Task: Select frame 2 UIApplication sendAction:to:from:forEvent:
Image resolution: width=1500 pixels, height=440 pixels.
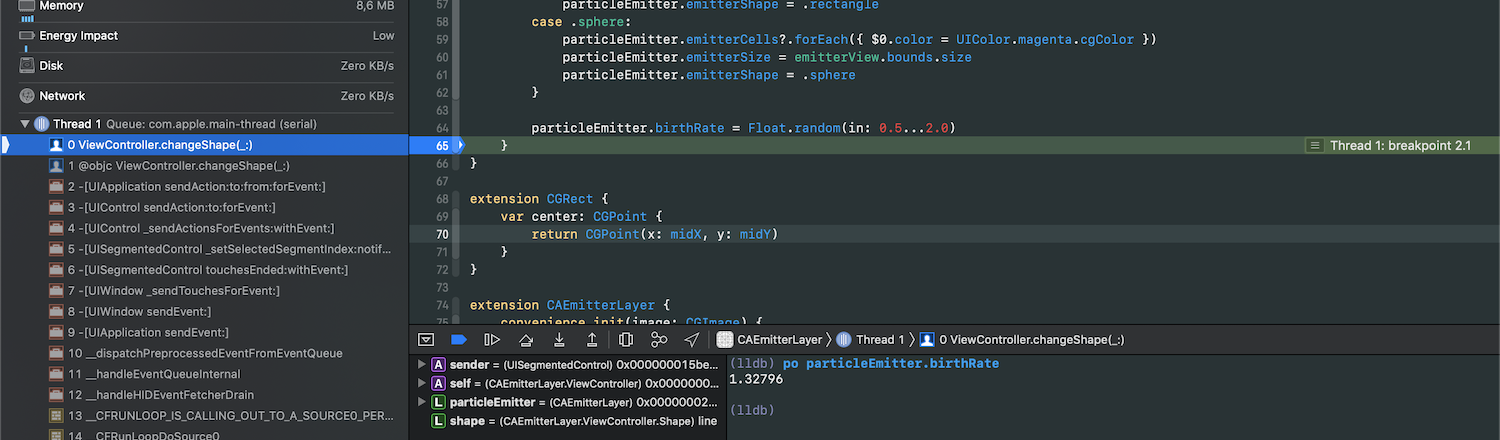Action: point(204,187)
